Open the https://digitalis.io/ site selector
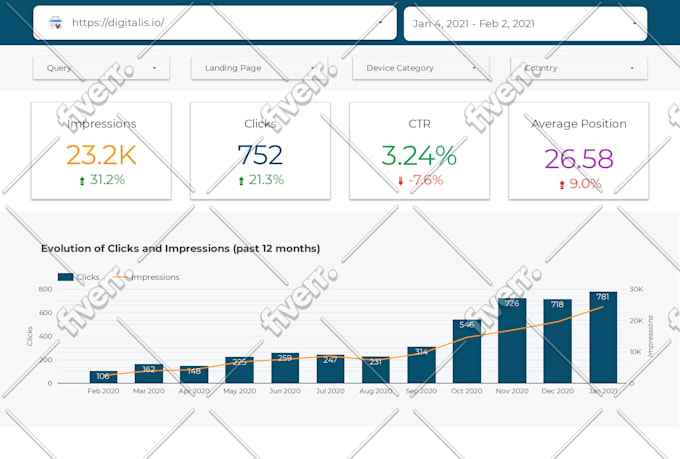680x459 pixels. coord(215,23)
